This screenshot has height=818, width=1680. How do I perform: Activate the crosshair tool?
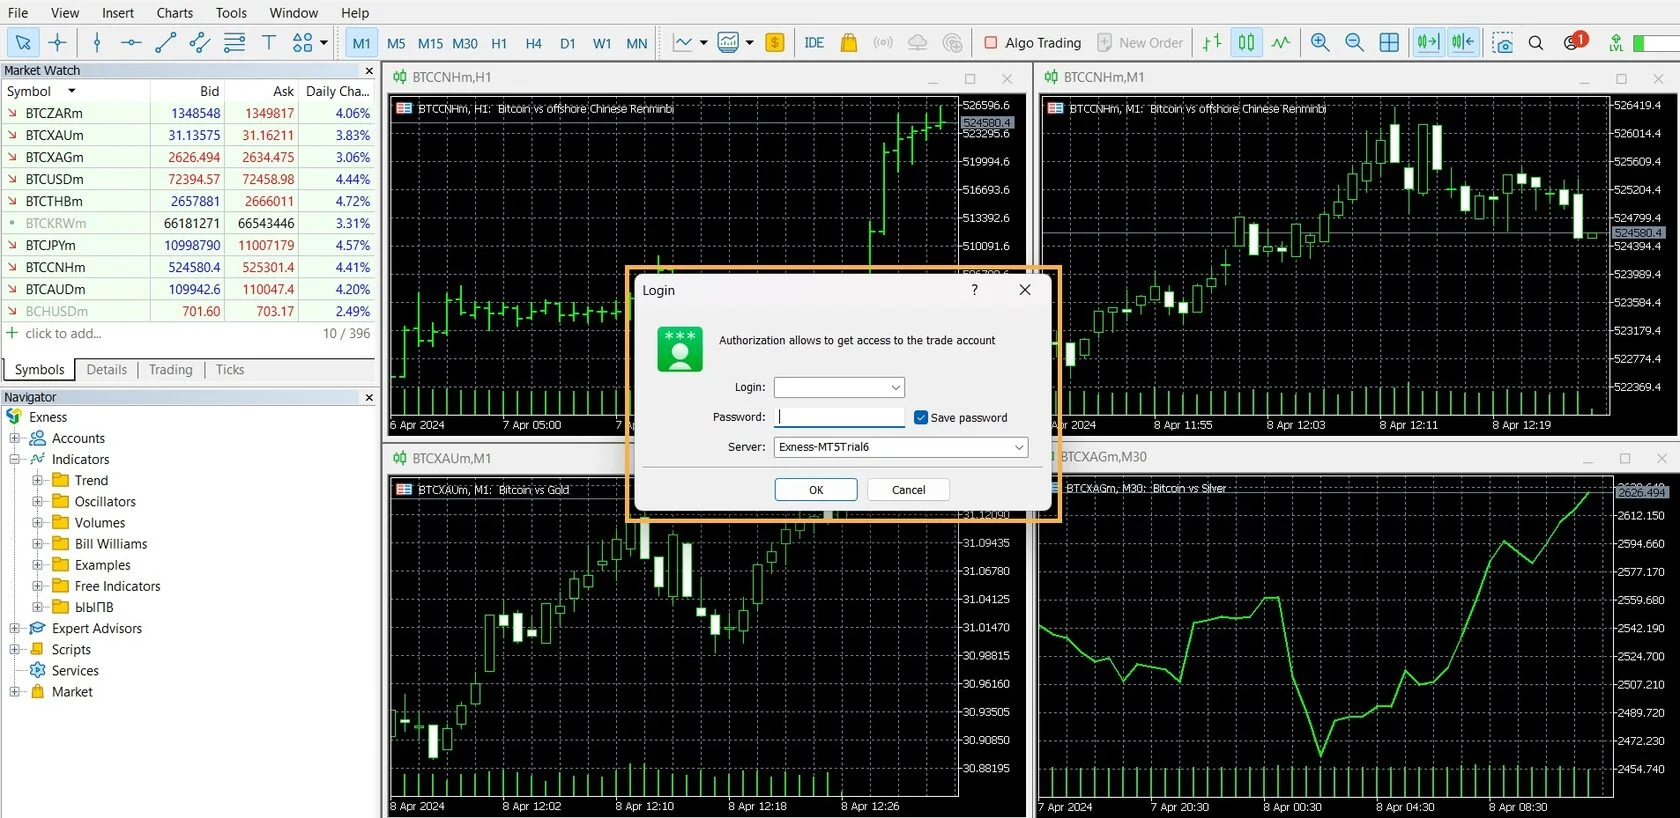click(x=57, y=42)
